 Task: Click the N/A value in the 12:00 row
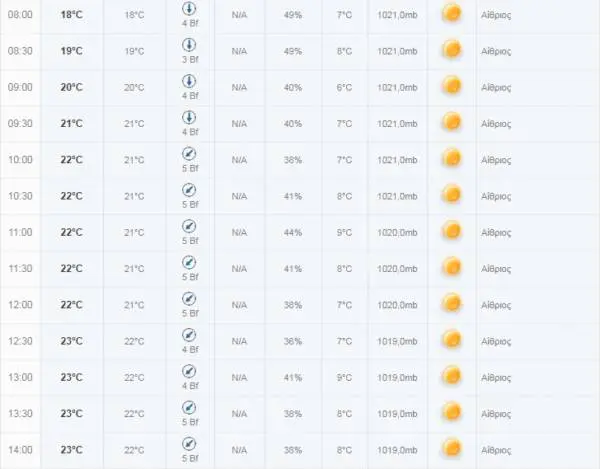(239, 305)
